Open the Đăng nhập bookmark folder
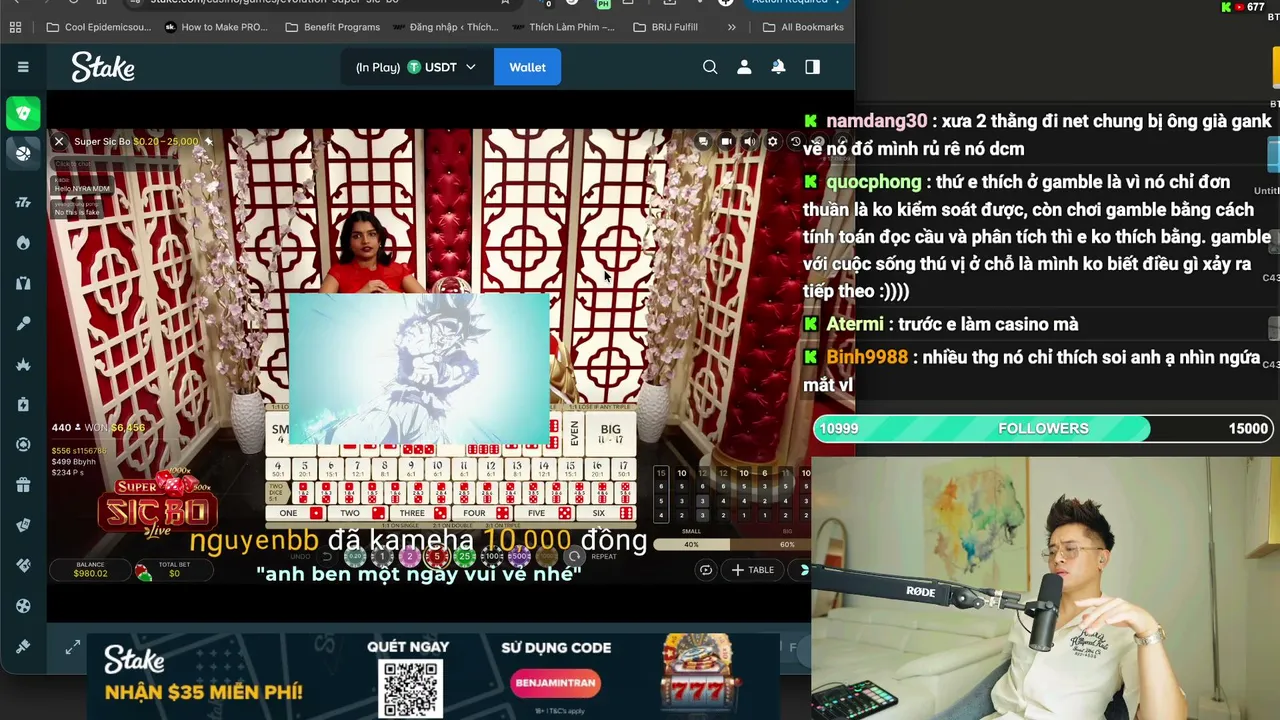Image resolution: width=1280 pixels, height=720 pixels. tap(444, 27)
